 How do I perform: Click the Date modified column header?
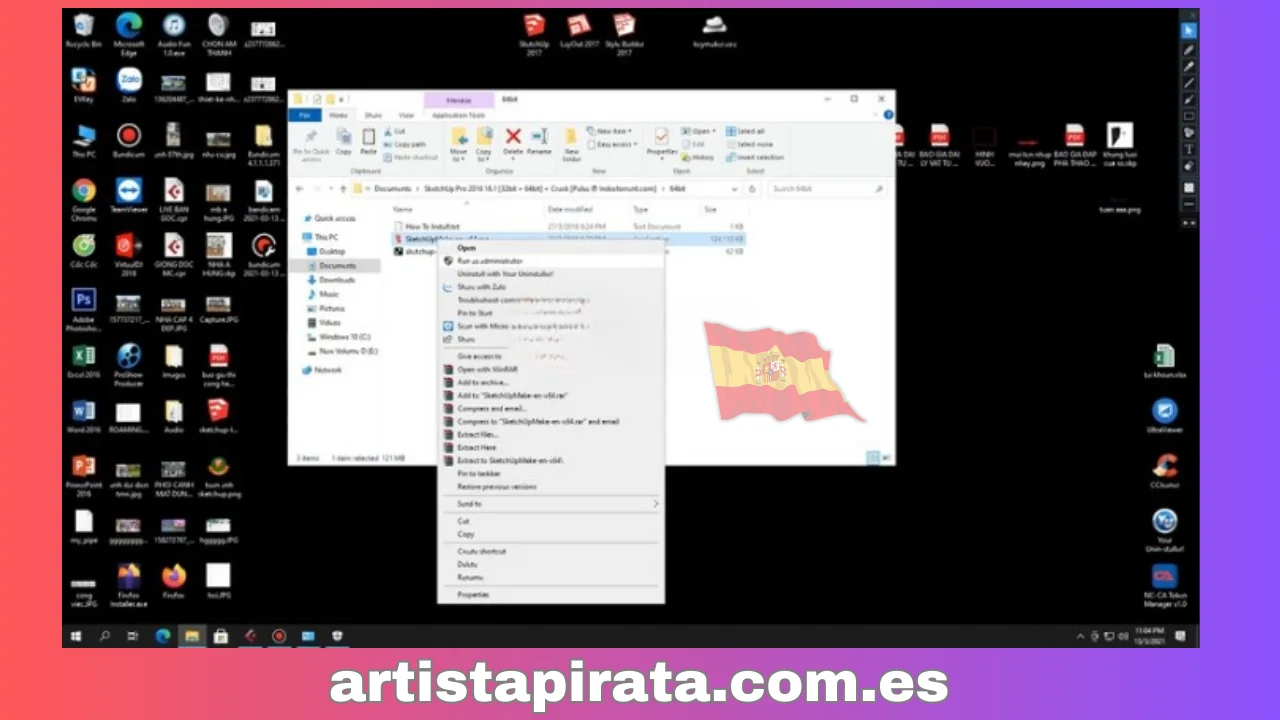pyautogui.click(x=569, y=210)
